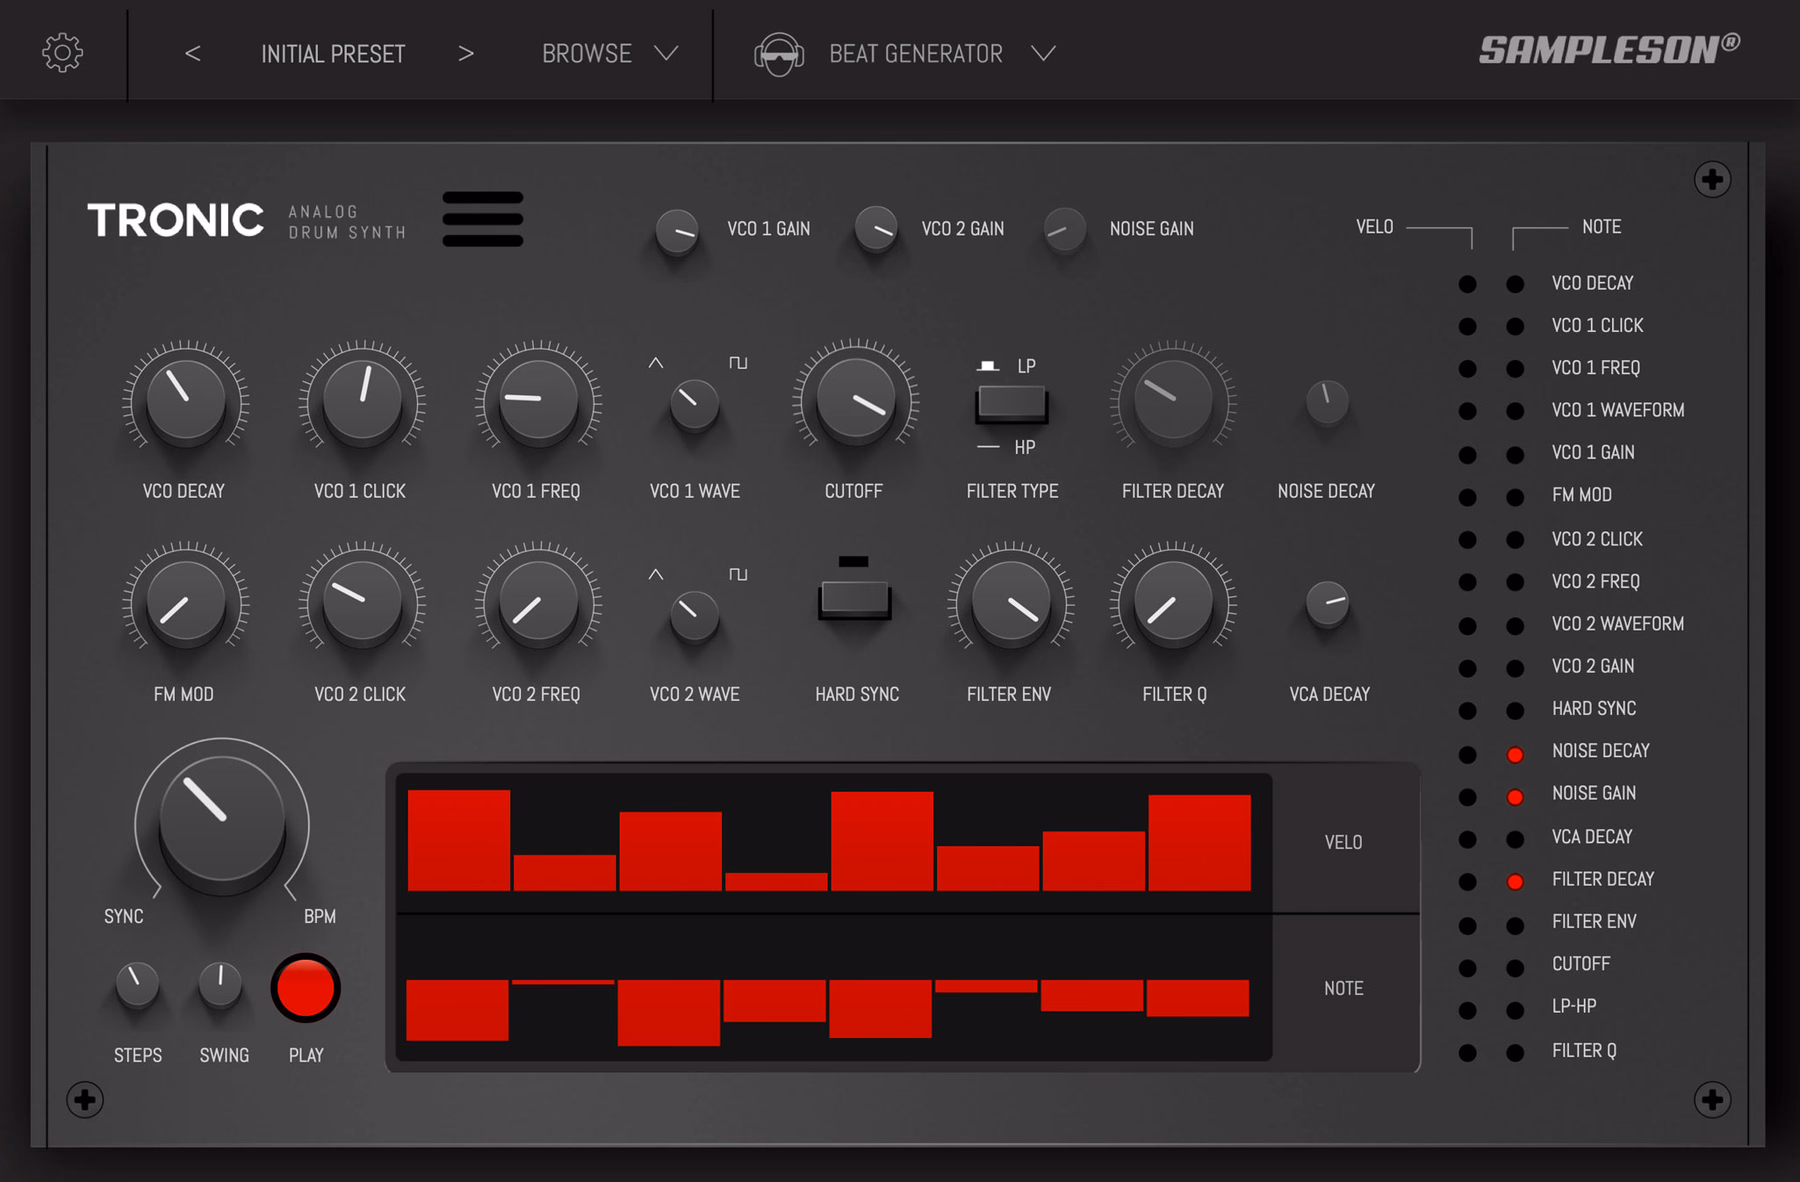Enable Velo modulation dot for VCO Decay

click(x=1467, y=284)
